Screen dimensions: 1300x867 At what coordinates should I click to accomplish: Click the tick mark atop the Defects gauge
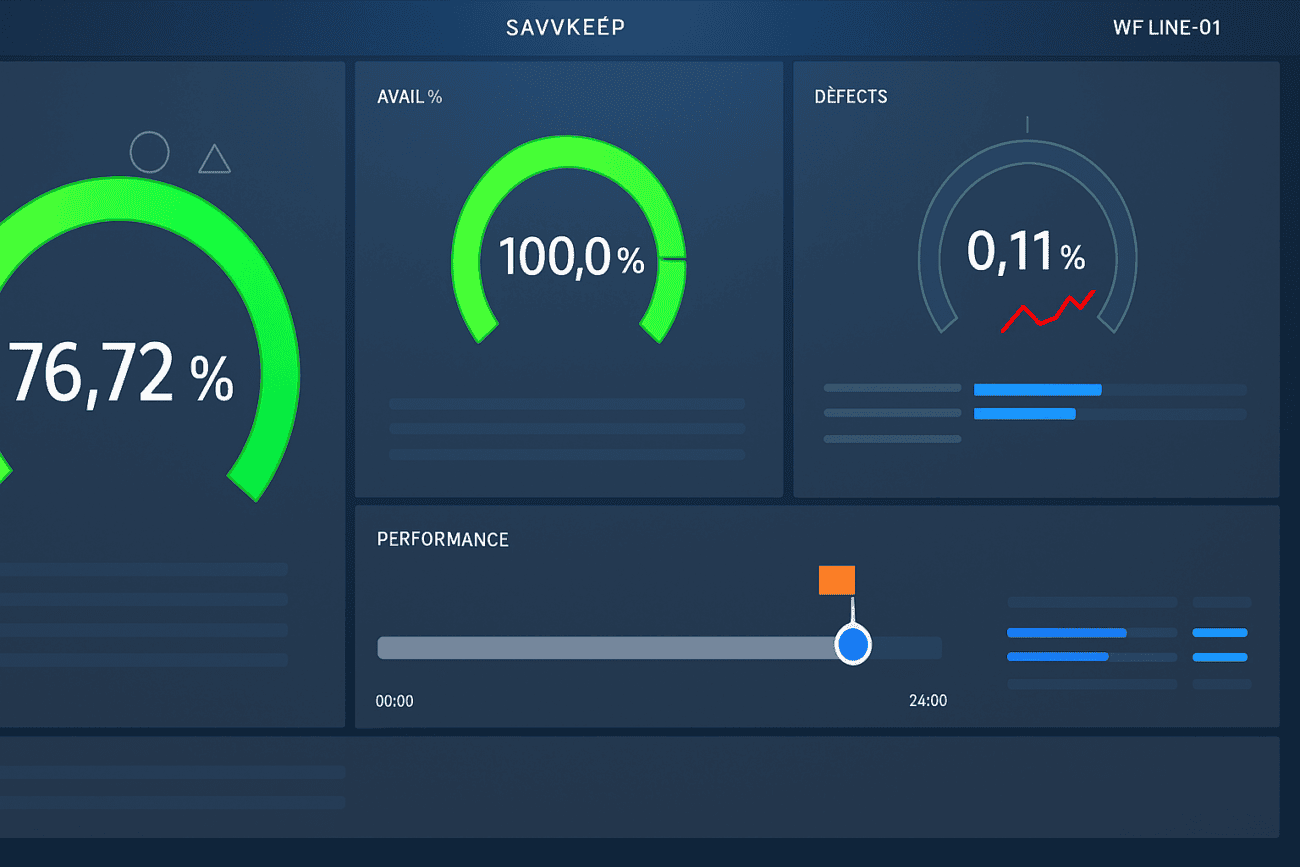point(1027,124)
